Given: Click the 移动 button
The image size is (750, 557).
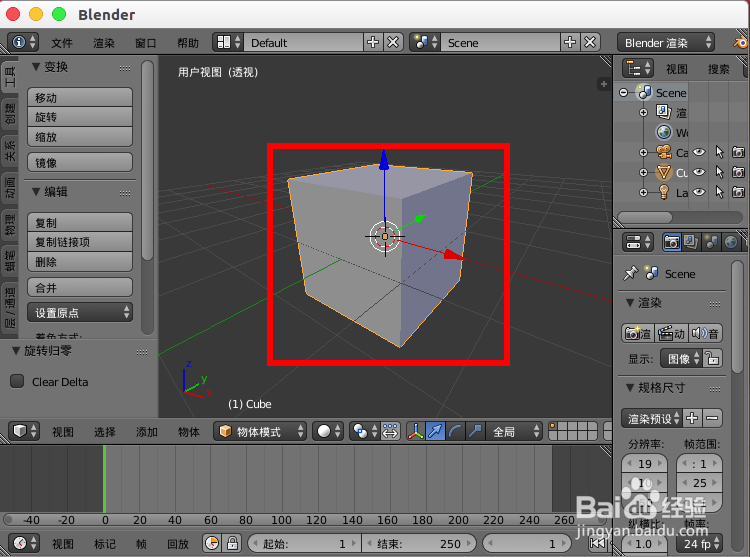Looking at the screenshot, I should [80, 98].
